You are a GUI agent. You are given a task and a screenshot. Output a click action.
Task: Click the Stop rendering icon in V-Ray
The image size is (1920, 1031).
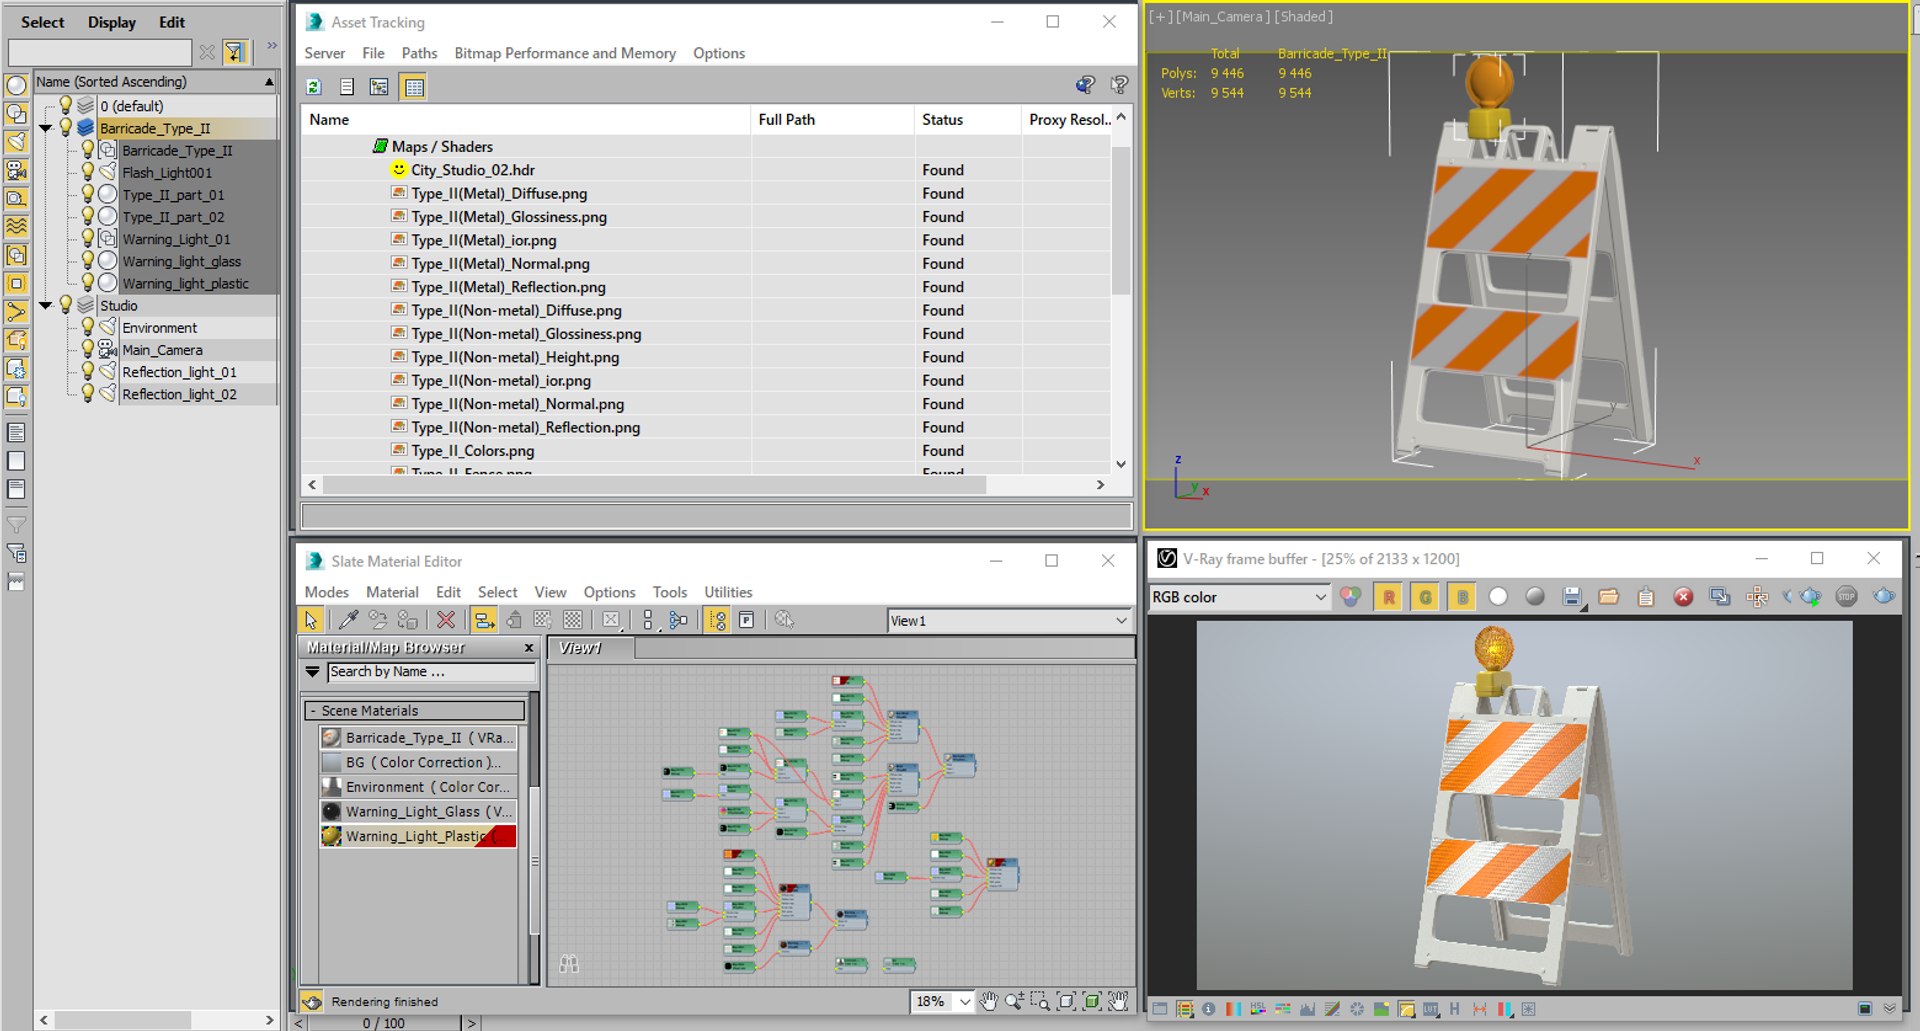pos(1846,597)
